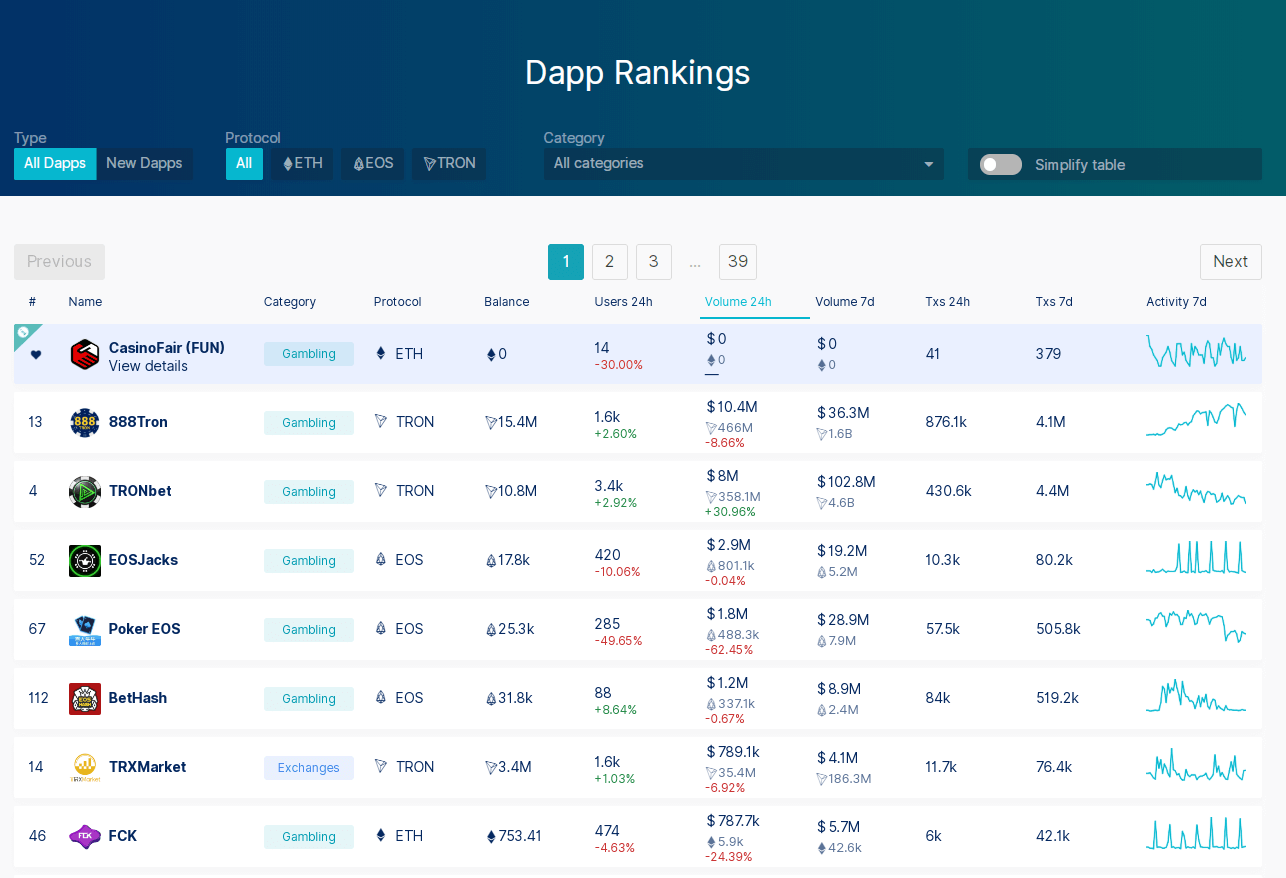Switch to New Dapps type
Viewport: 1286px width, 878px height.
(x=144, y=164)
